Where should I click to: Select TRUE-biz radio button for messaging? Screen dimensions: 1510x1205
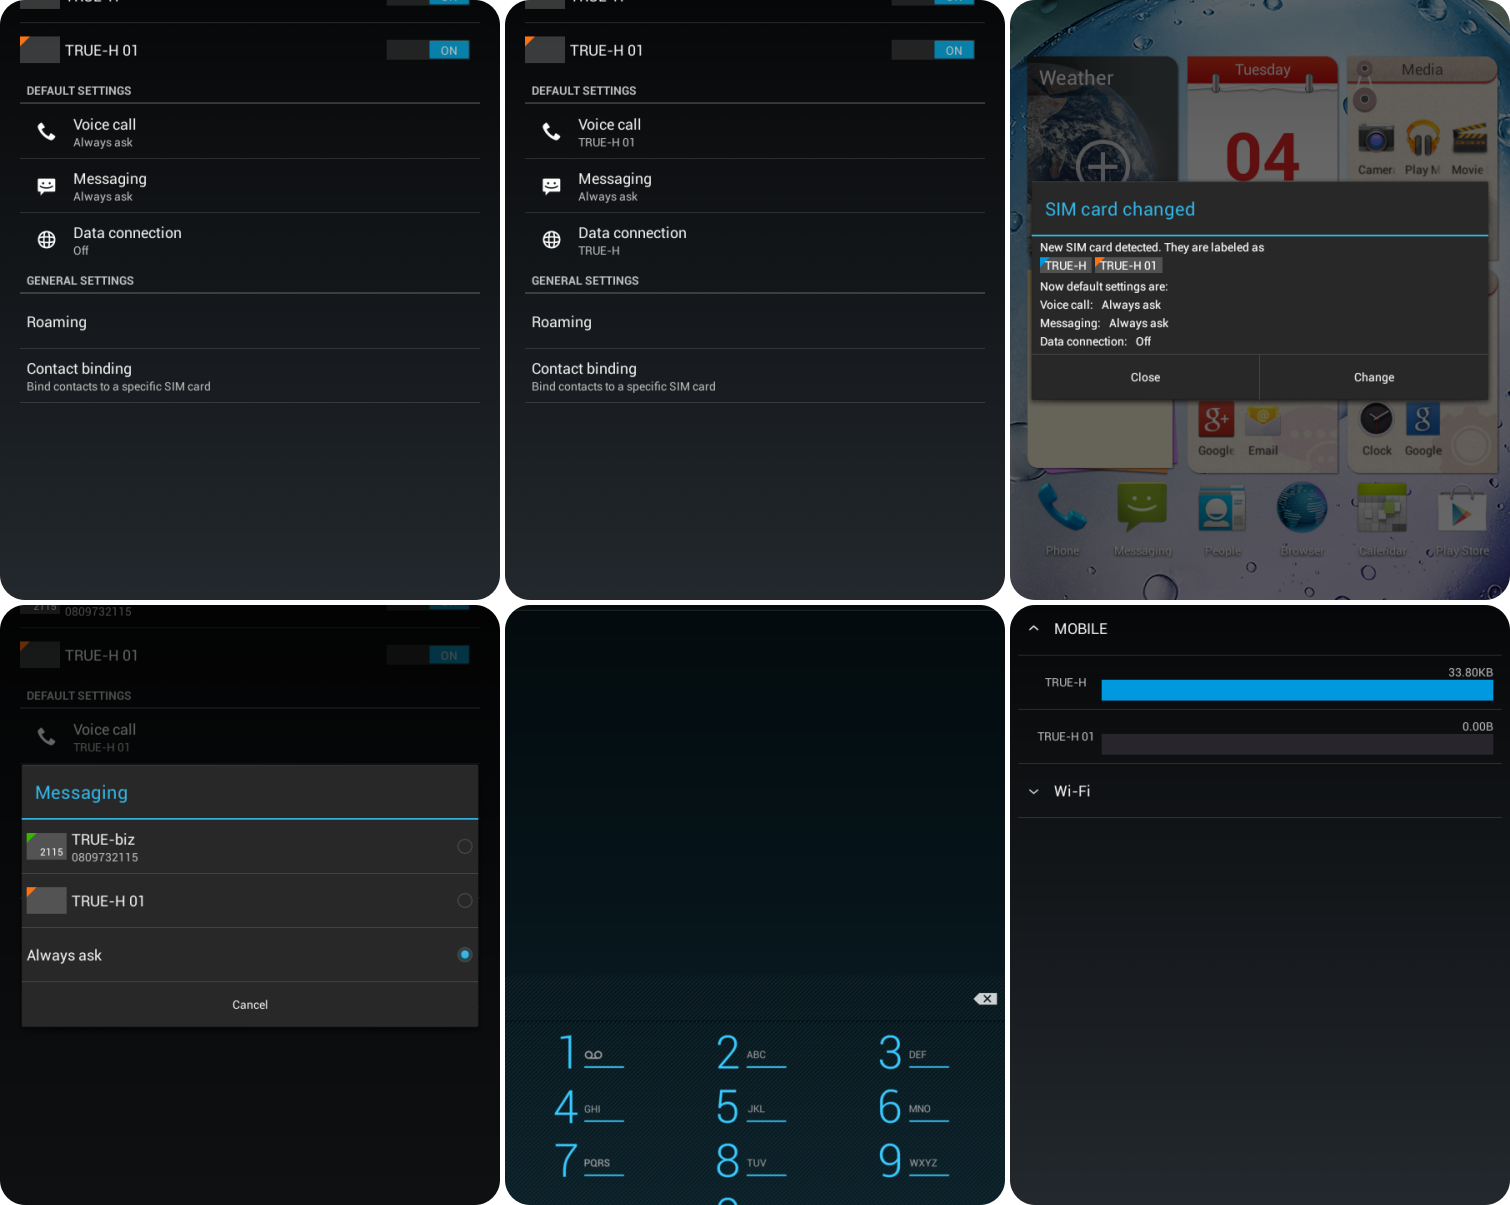(465, 847)
